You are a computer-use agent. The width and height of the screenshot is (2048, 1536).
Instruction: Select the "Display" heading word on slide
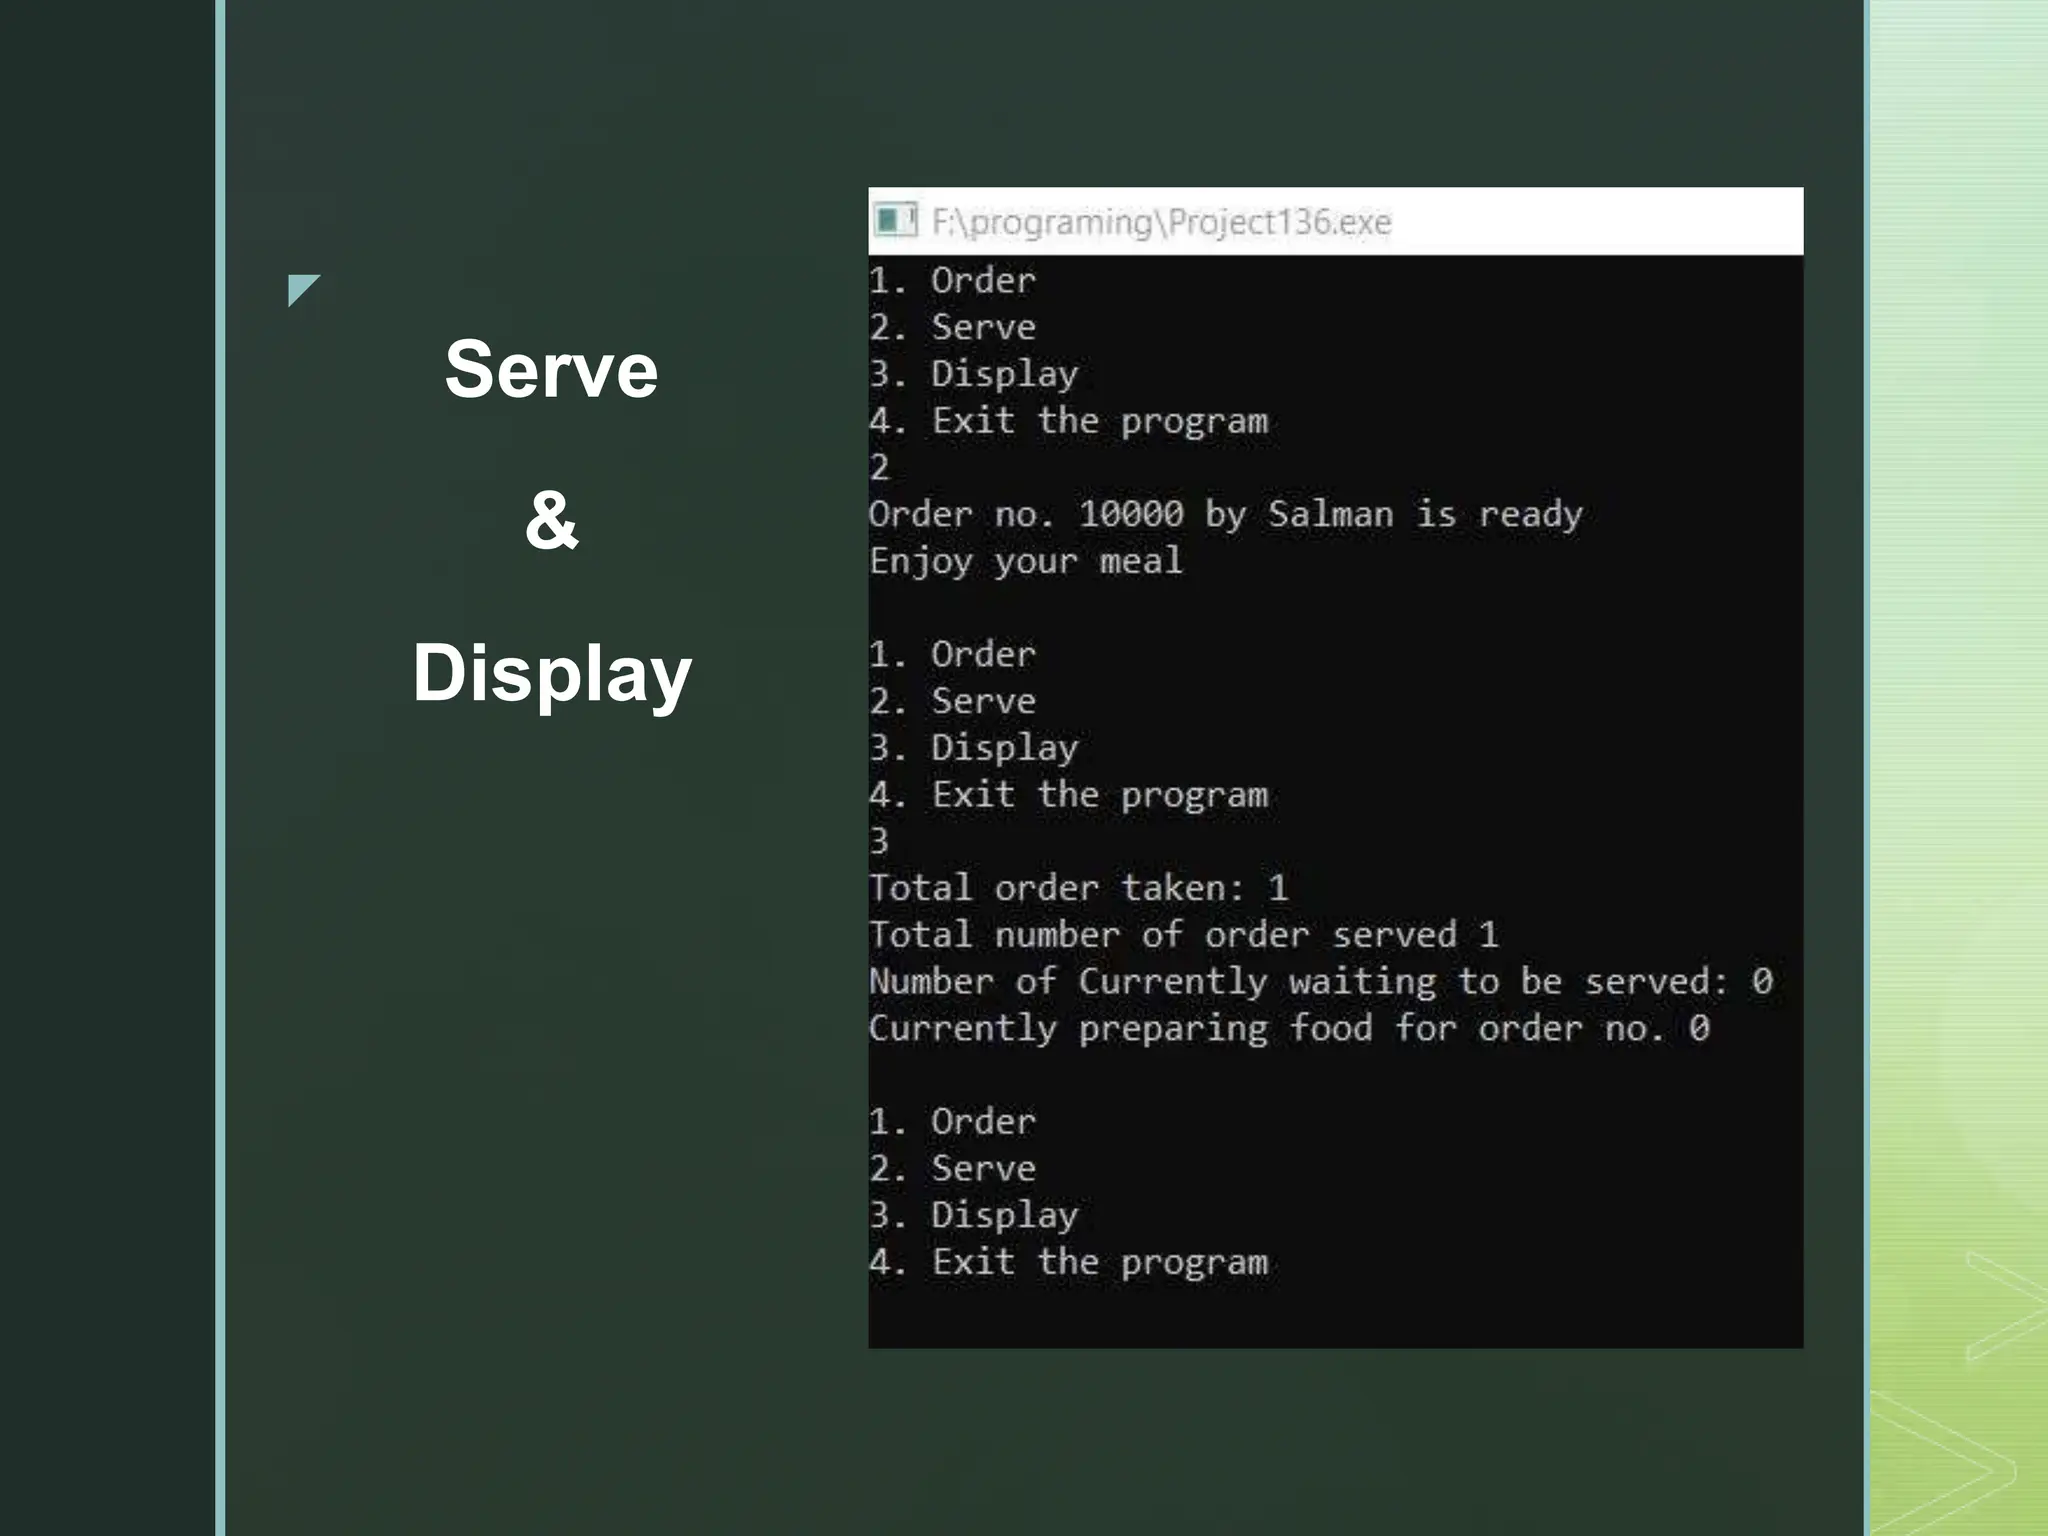(551, 673)
